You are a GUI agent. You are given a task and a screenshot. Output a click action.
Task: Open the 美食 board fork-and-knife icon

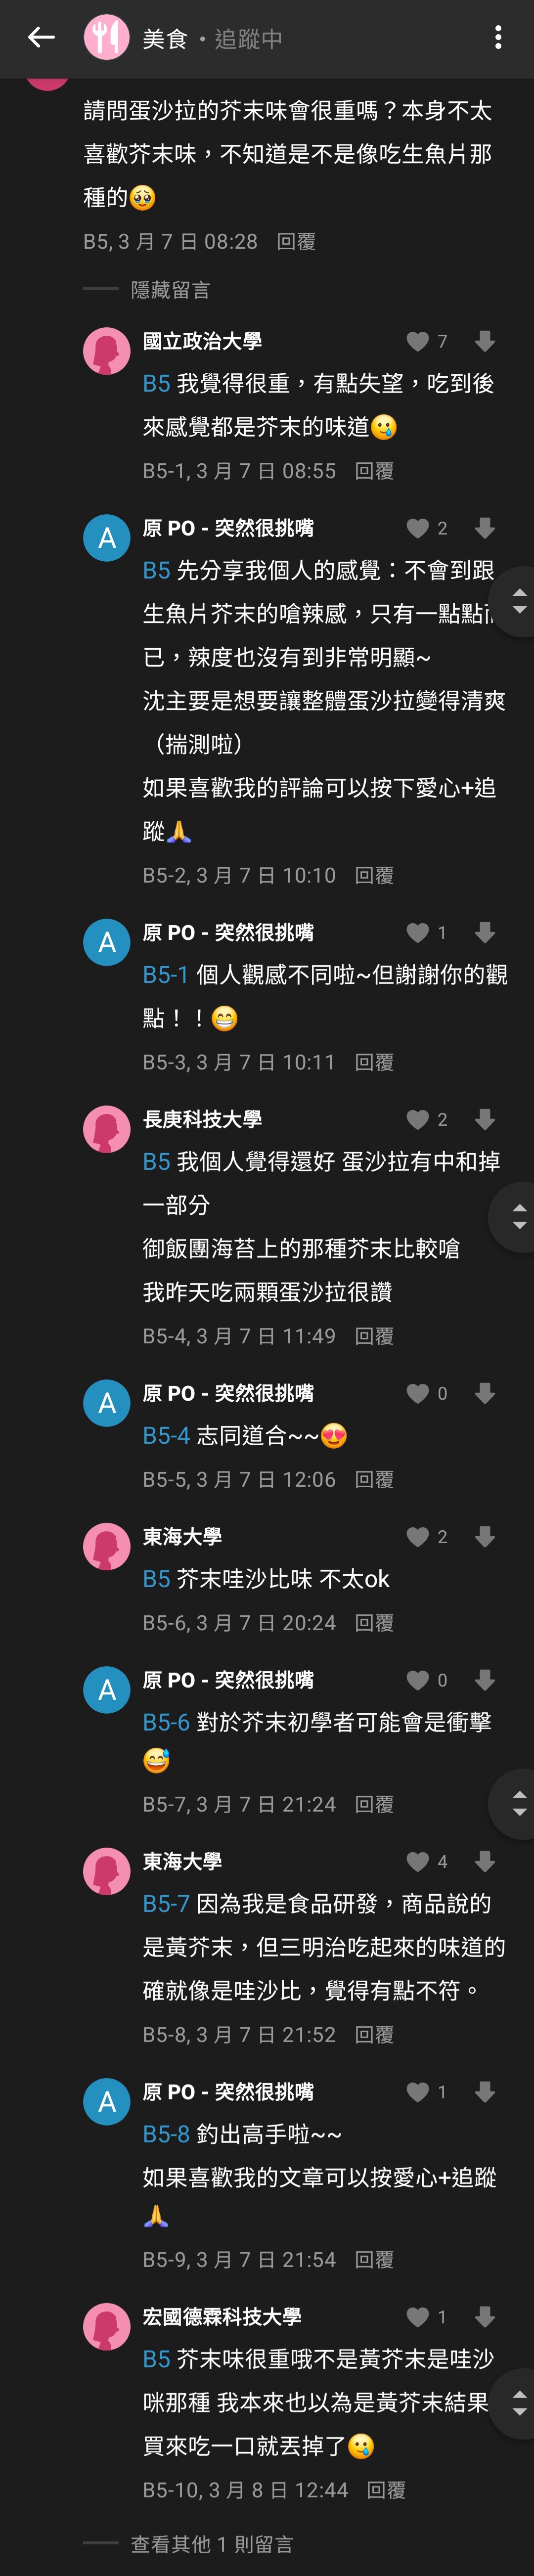[x=106, y=38]
